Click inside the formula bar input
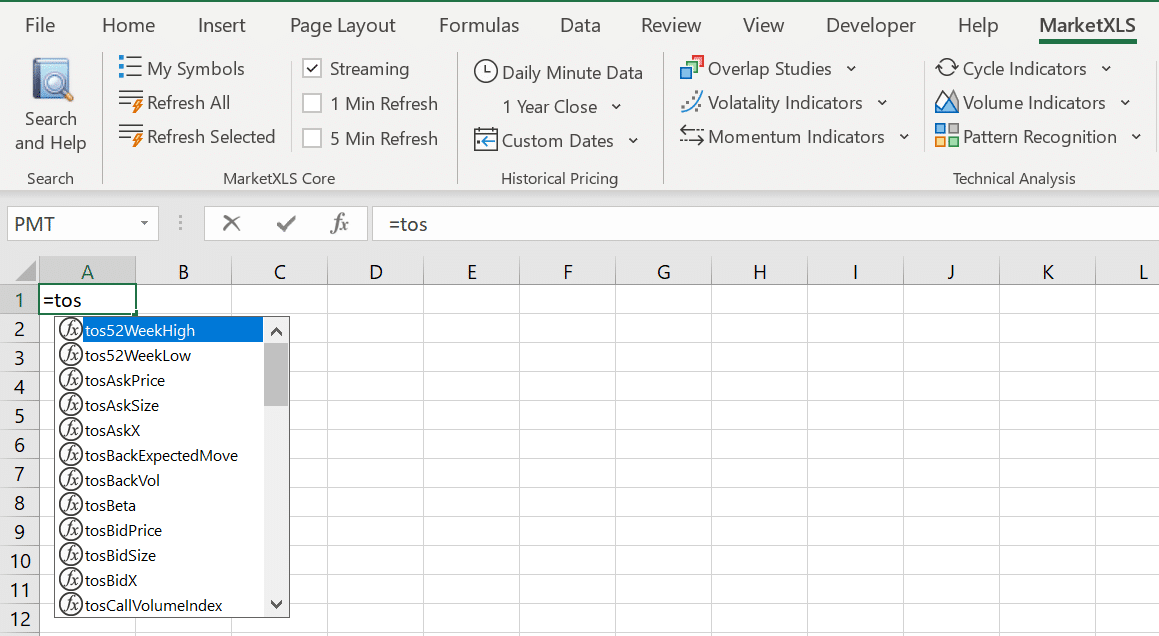This screenshot has width=1159, height=636. coord(765,223)
